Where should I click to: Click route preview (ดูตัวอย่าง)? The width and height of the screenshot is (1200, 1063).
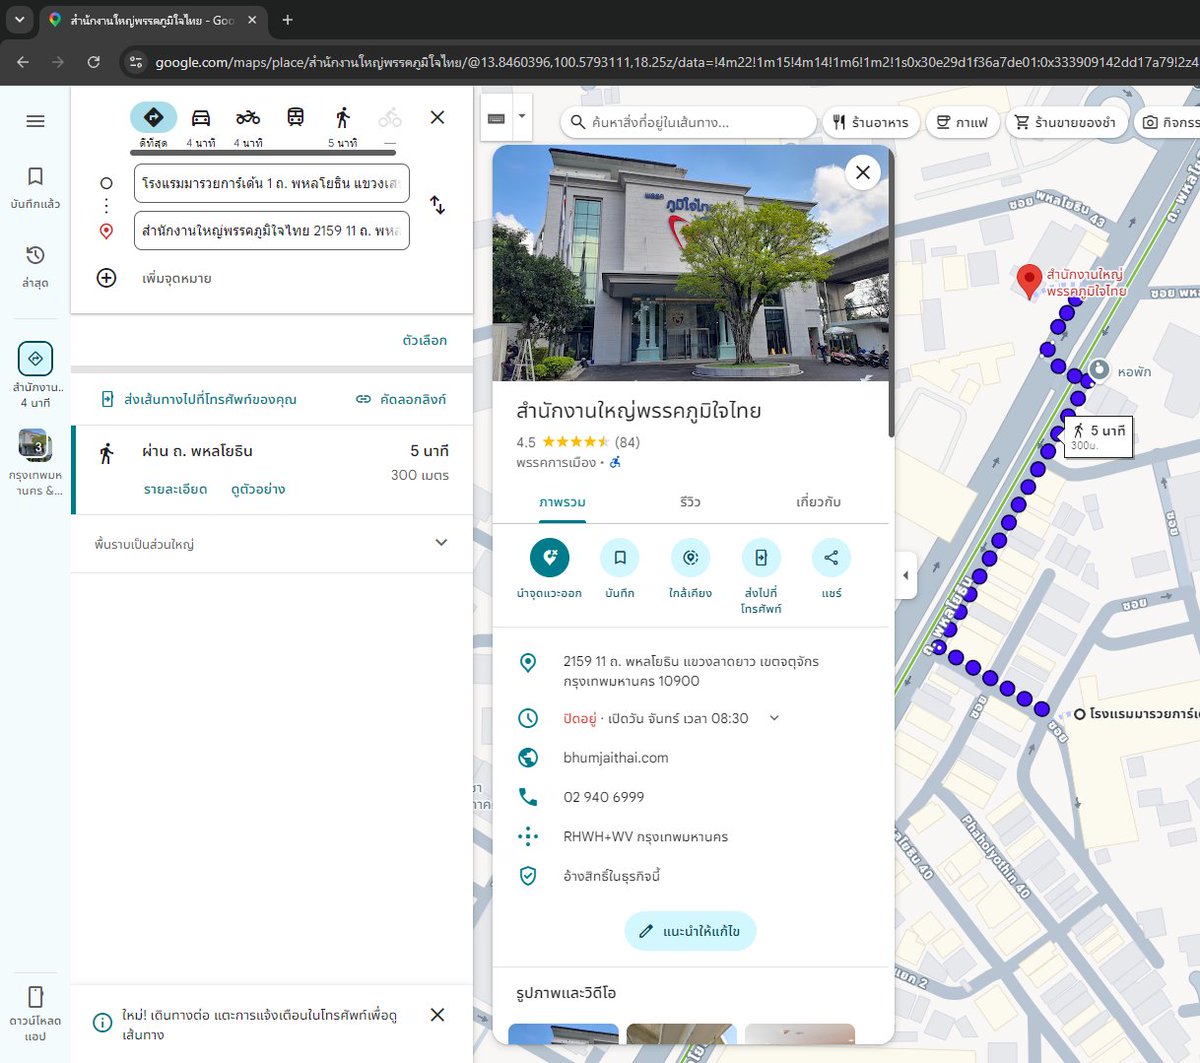pos(258,489)
